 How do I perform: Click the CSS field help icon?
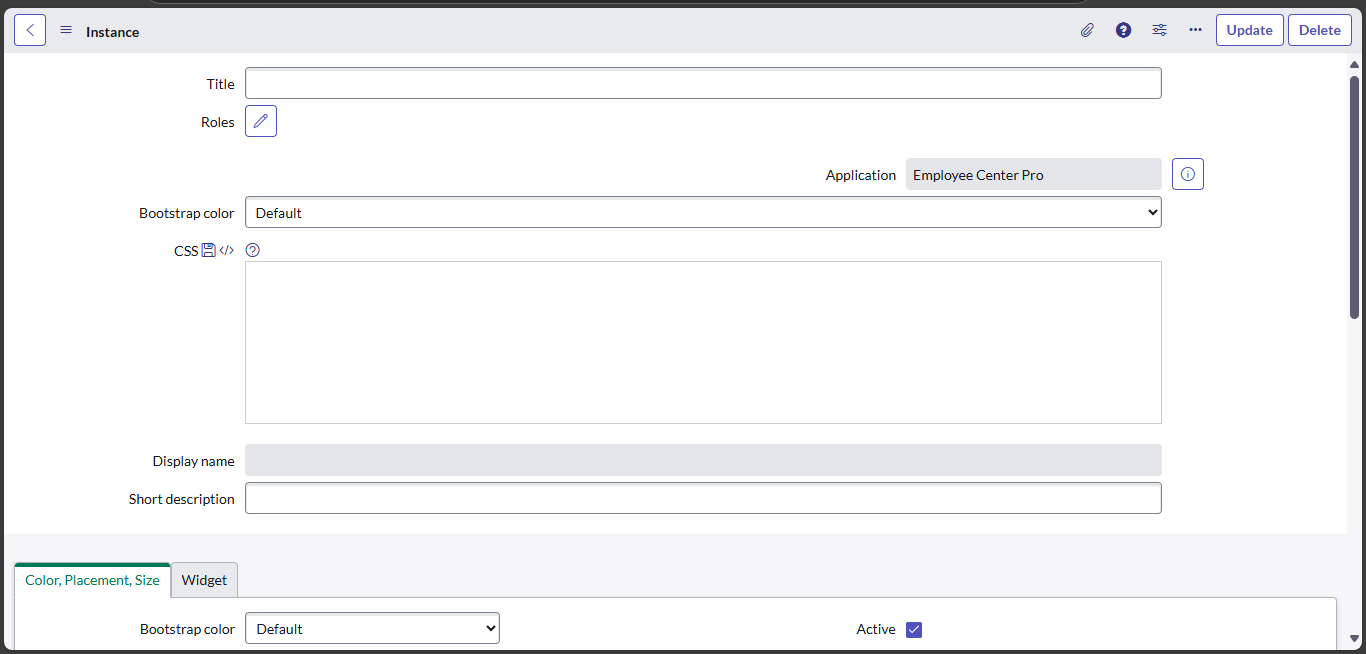(252, 249)
